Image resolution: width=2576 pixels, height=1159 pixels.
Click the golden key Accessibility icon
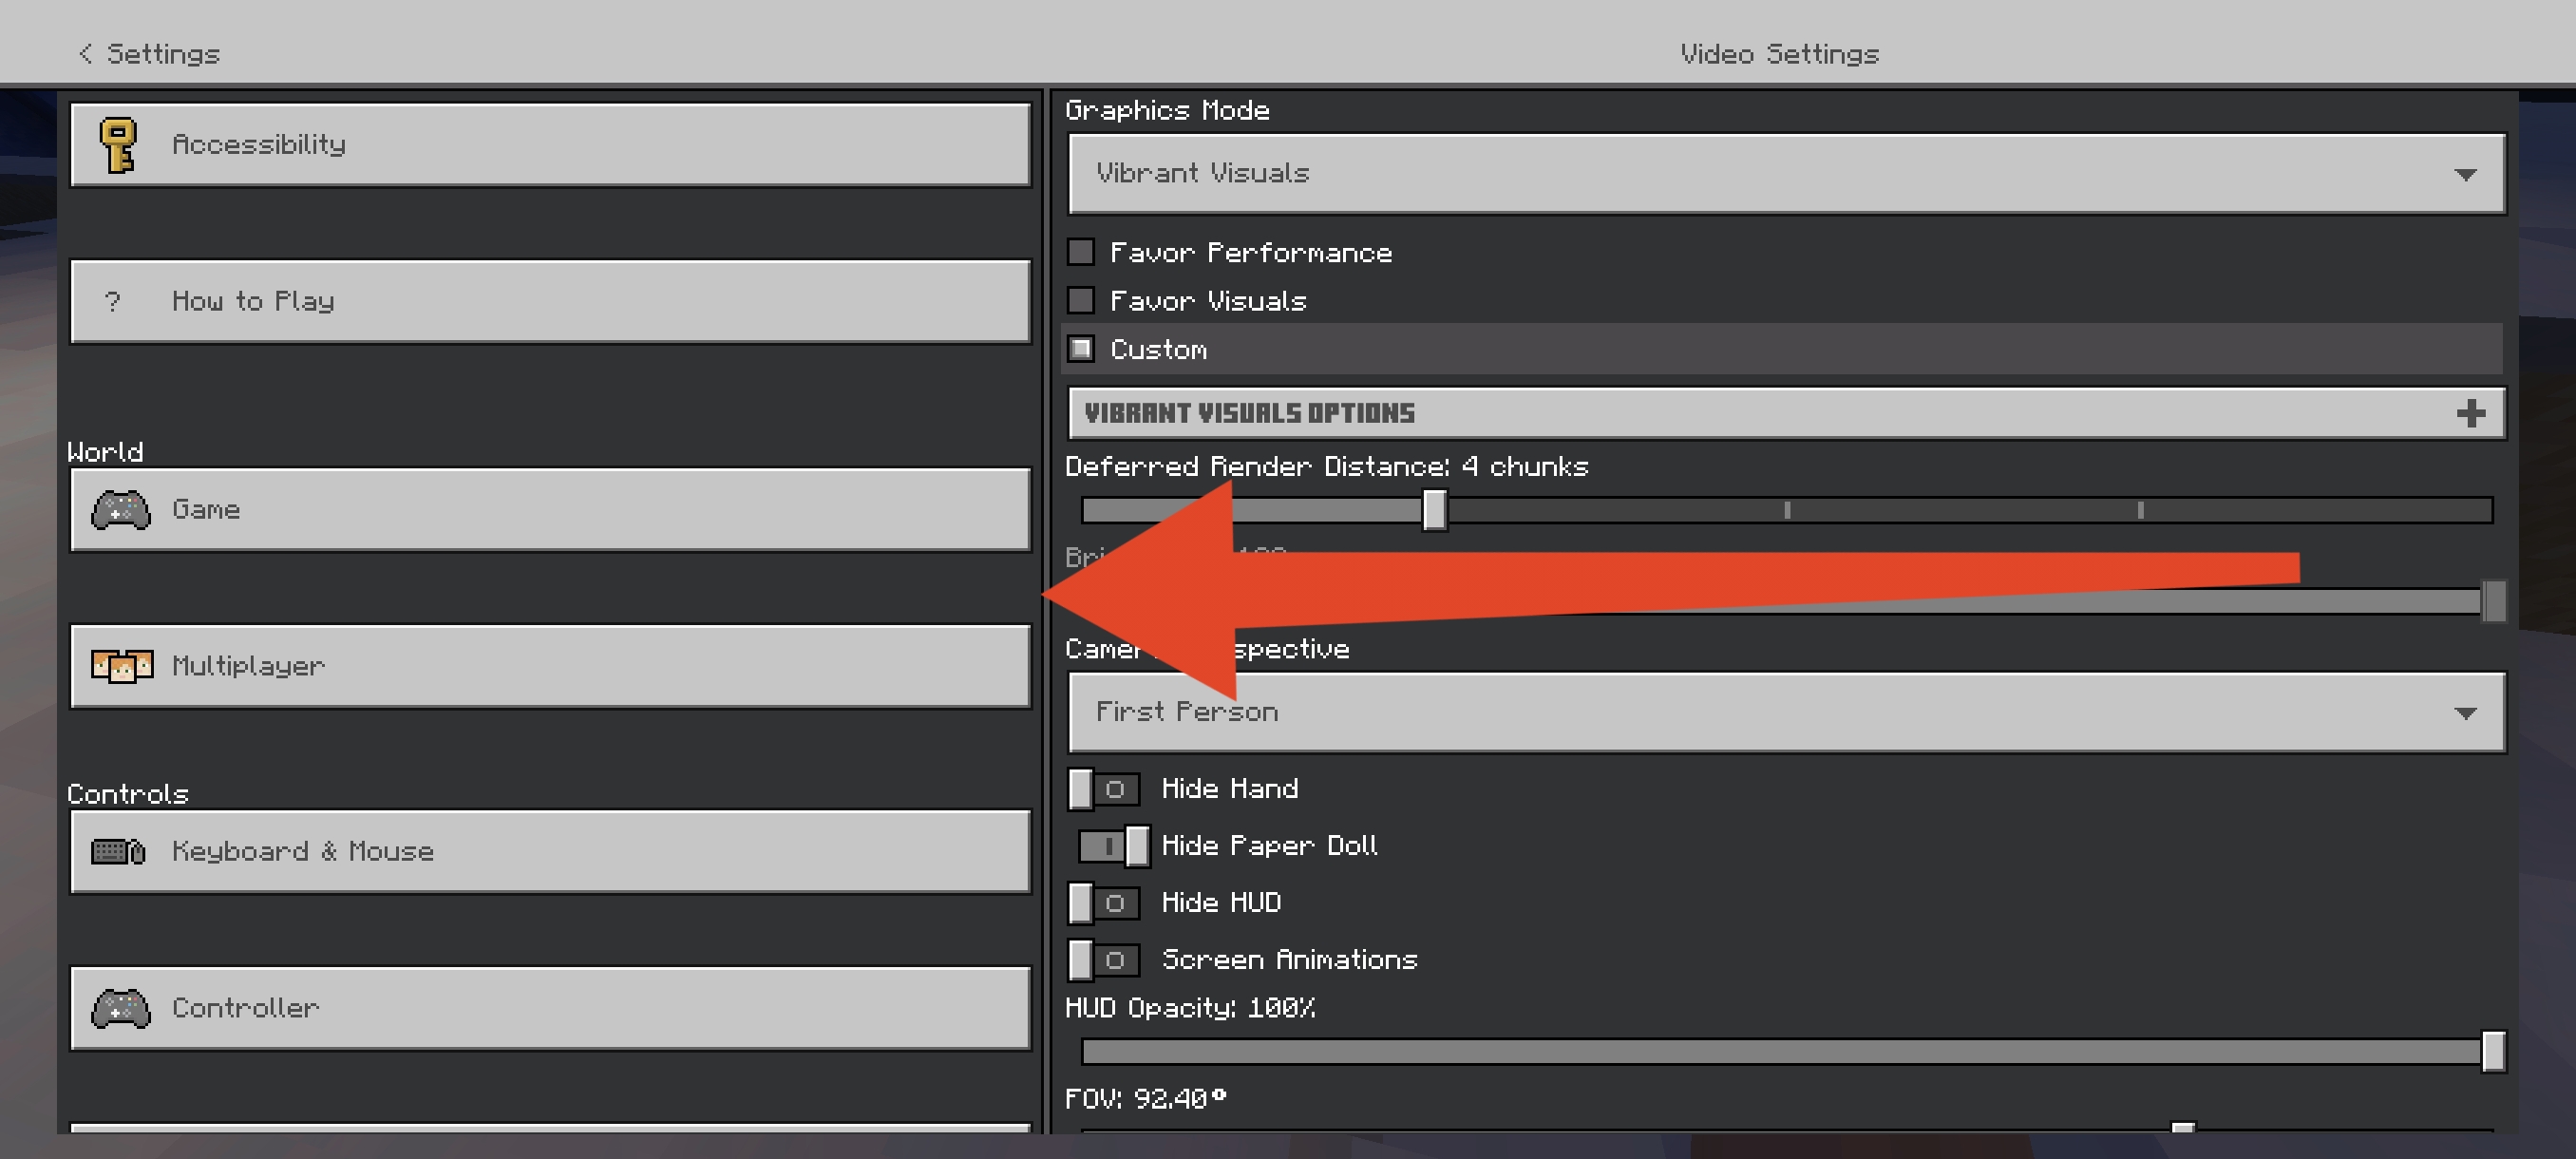(118, 145)
